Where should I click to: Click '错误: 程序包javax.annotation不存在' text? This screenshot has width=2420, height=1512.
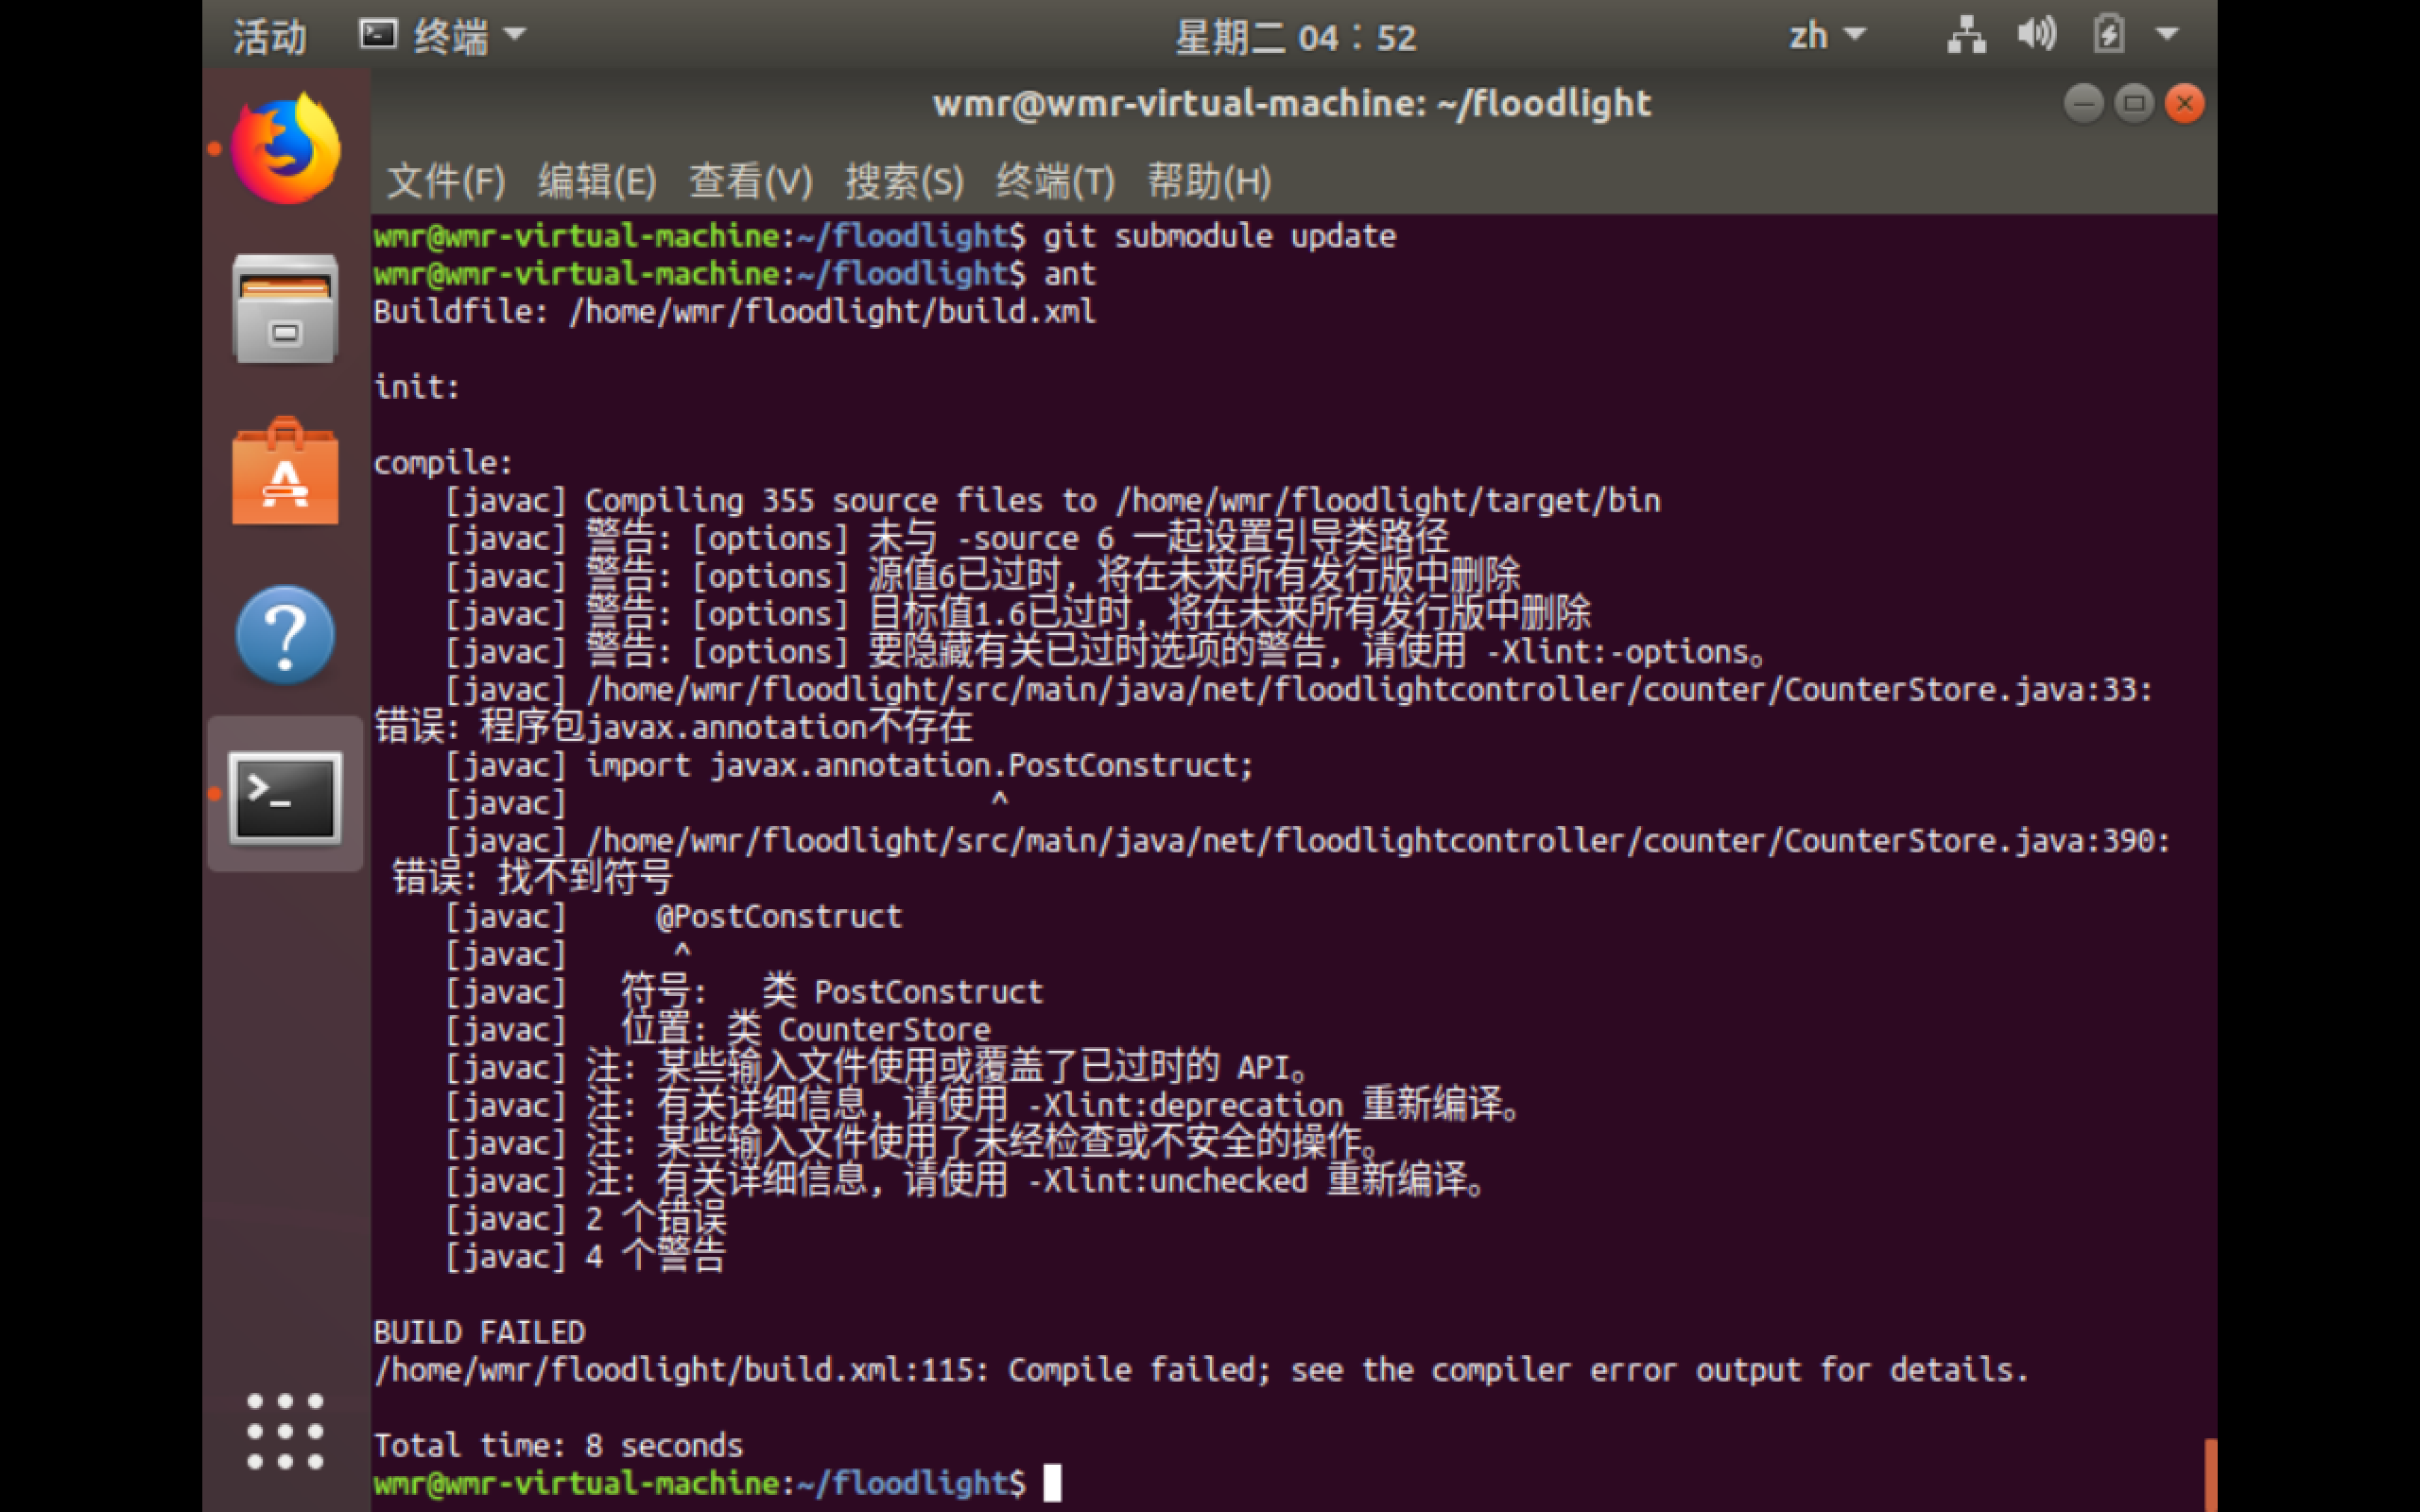point(673,727)
